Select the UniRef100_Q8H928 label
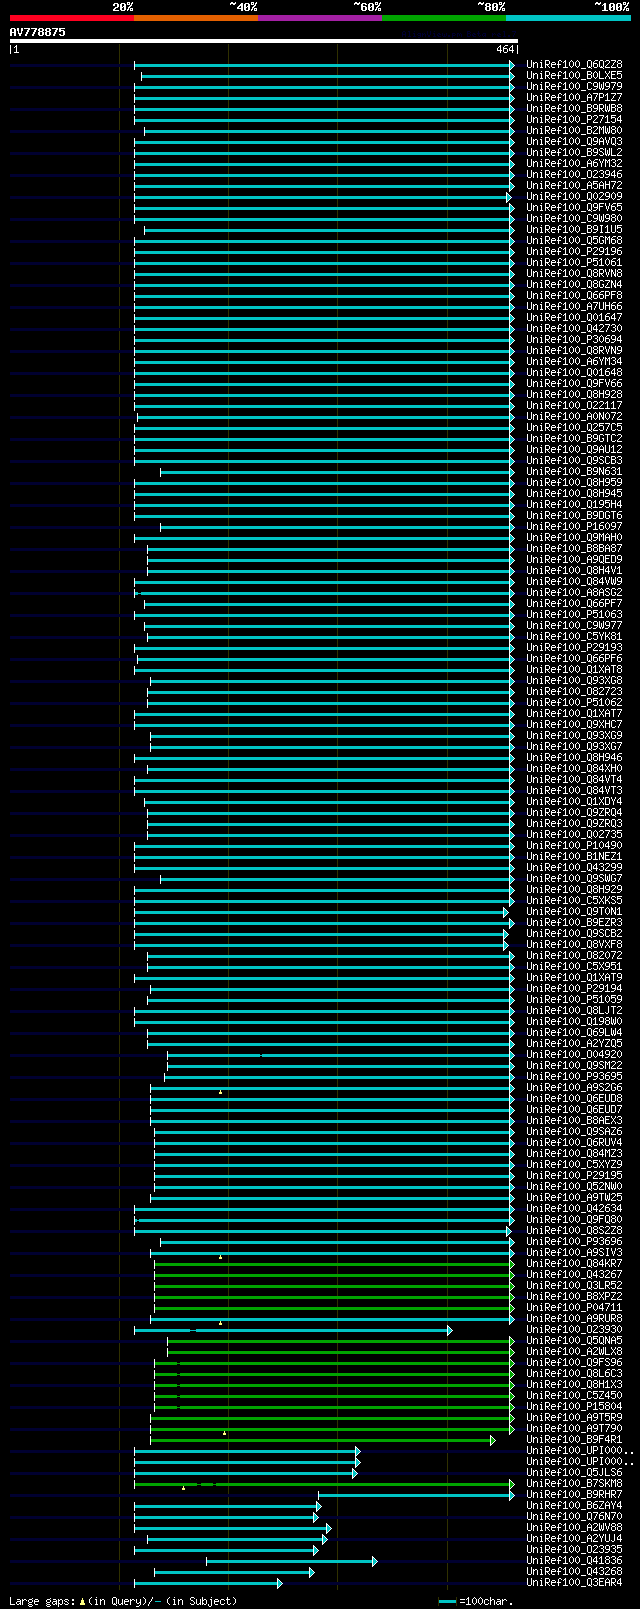This screenshot has height=1609, width=640. [574, 394]
